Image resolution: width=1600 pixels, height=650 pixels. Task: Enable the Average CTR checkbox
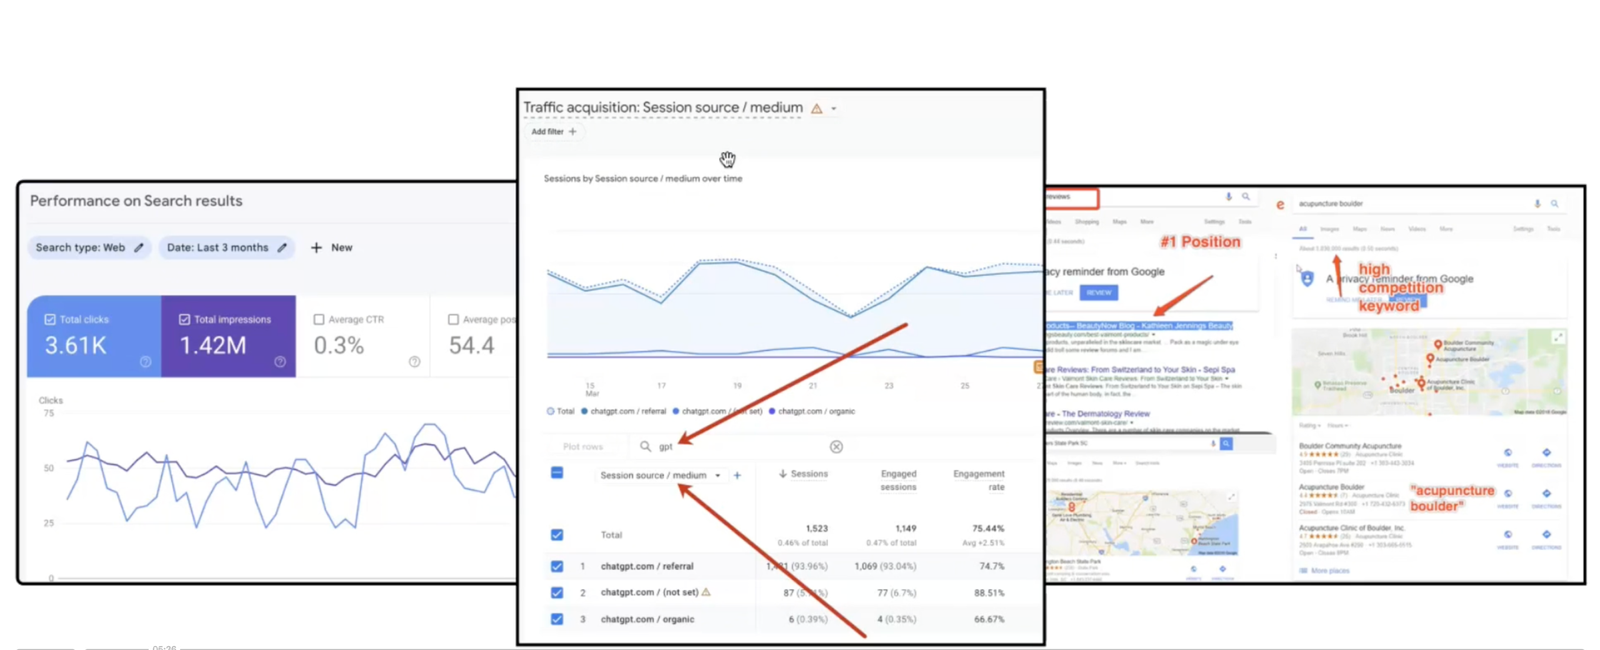[x=319, y=320]
